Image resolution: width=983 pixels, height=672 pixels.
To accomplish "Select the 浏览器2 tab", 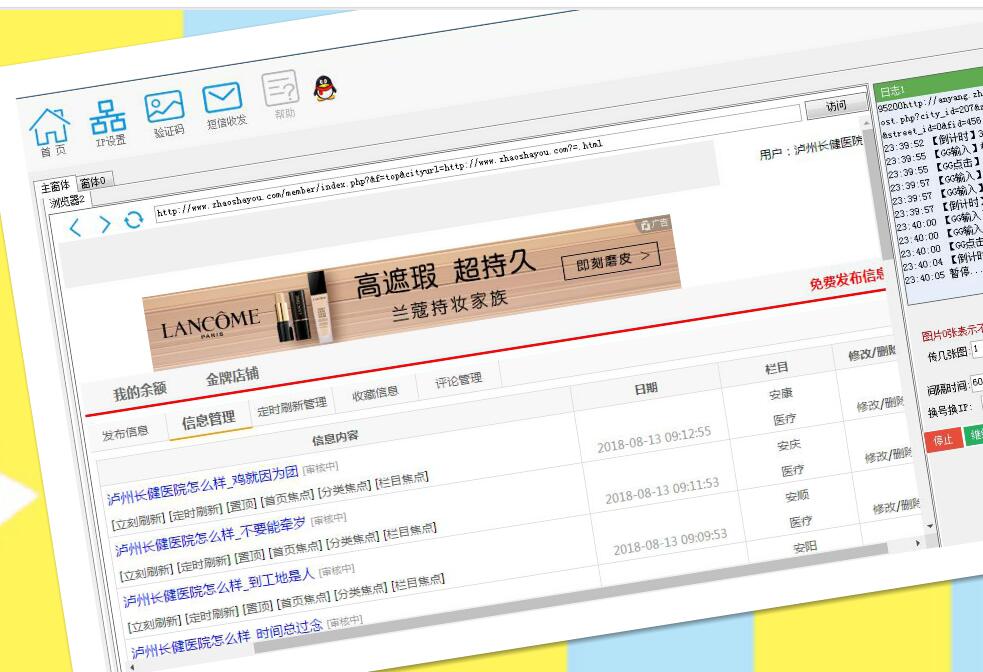I will 68,201.
